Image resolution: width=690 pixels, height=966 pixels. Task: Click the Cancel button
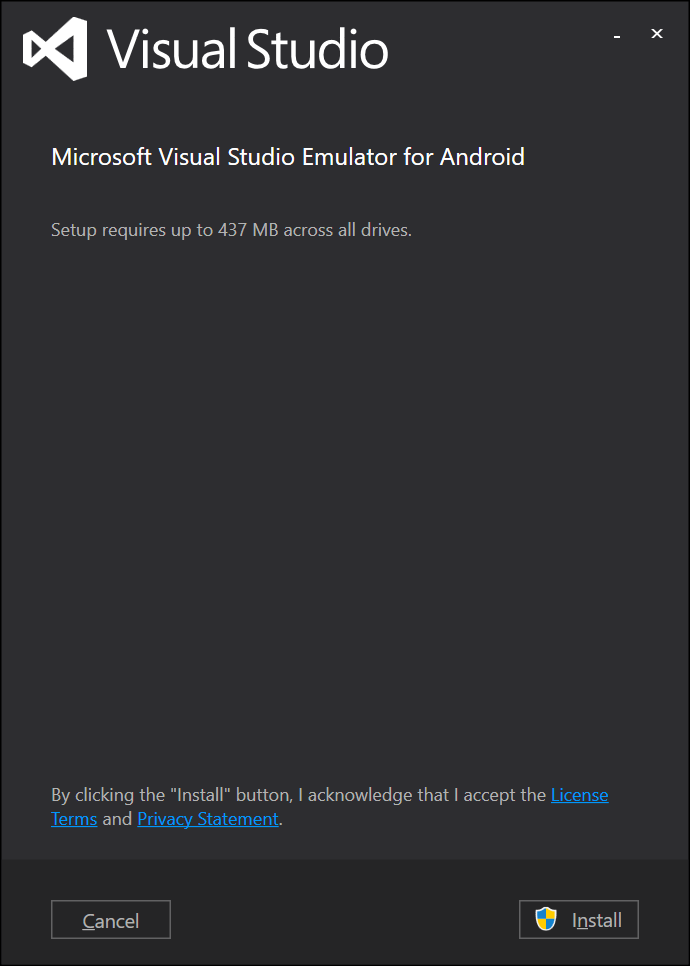[111, 919]
